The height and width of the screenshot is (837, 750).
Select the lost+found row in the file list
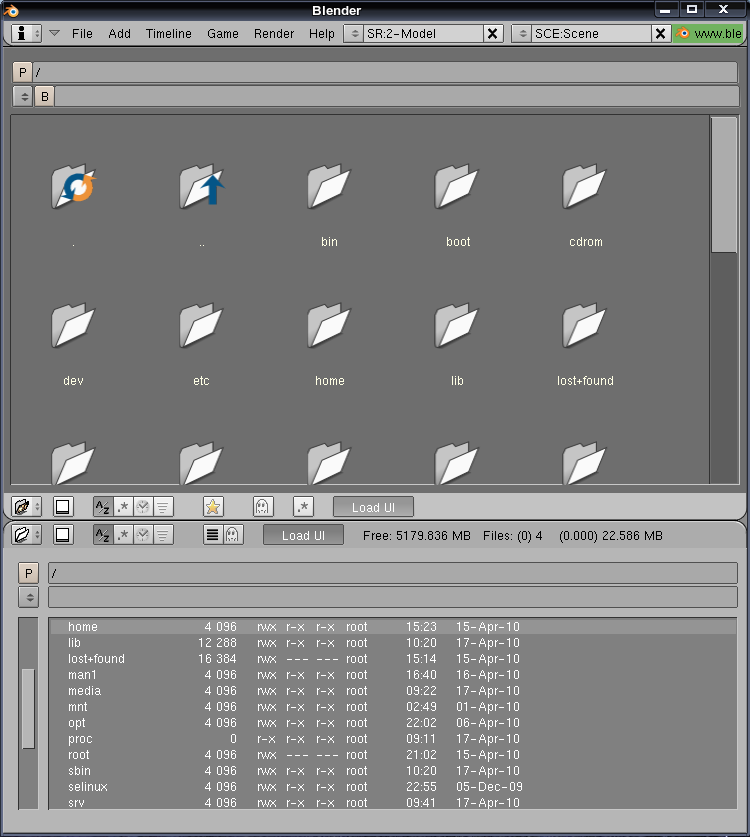[393, 659]
